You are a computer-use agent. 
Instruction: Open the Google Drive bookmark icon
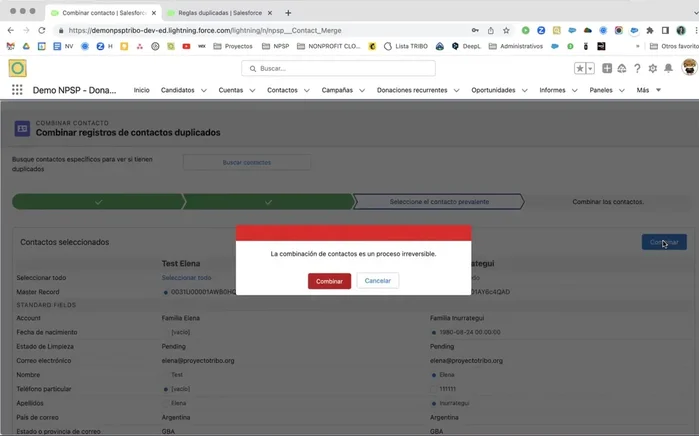[x=26, y=46]
